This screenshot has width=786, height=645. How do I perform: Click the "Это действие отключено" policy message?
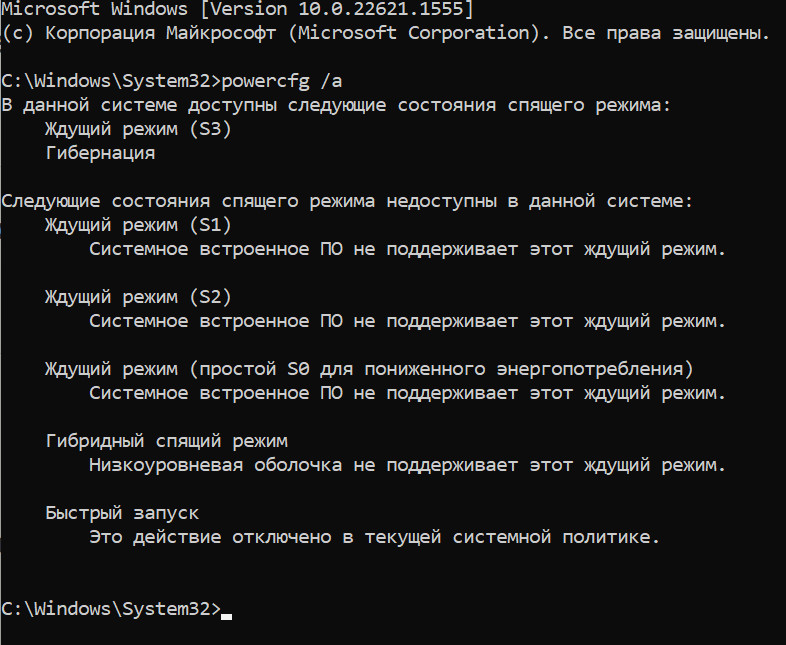(x=374, y=537)
